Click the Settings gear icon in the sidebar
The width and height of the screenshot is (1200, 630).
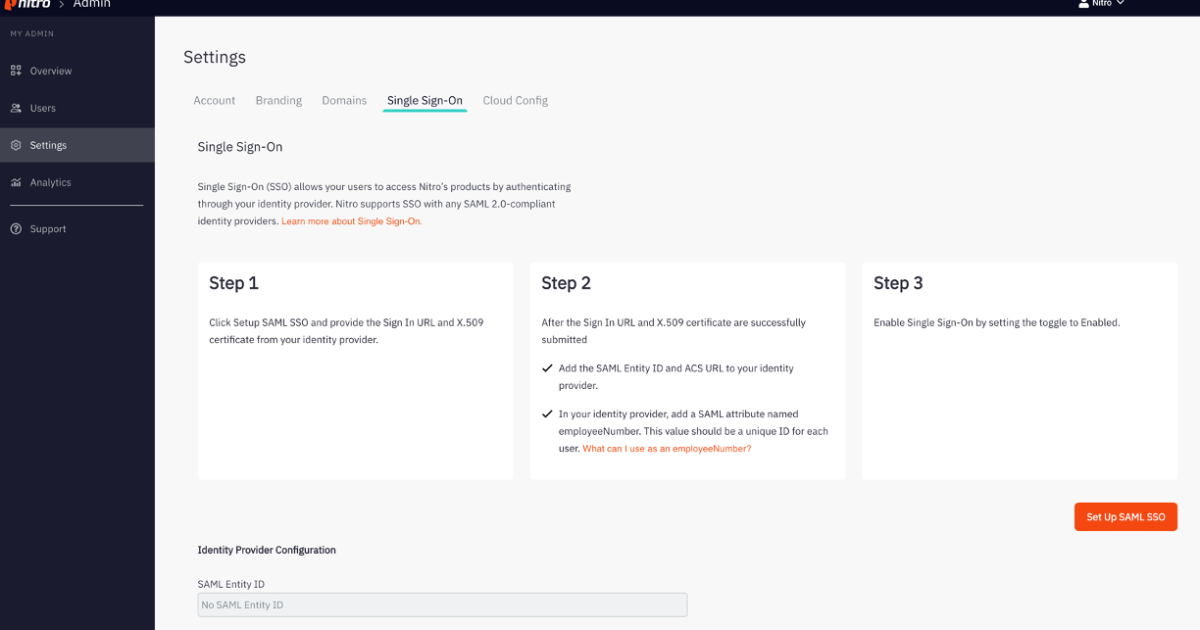[x=17, y=144]
